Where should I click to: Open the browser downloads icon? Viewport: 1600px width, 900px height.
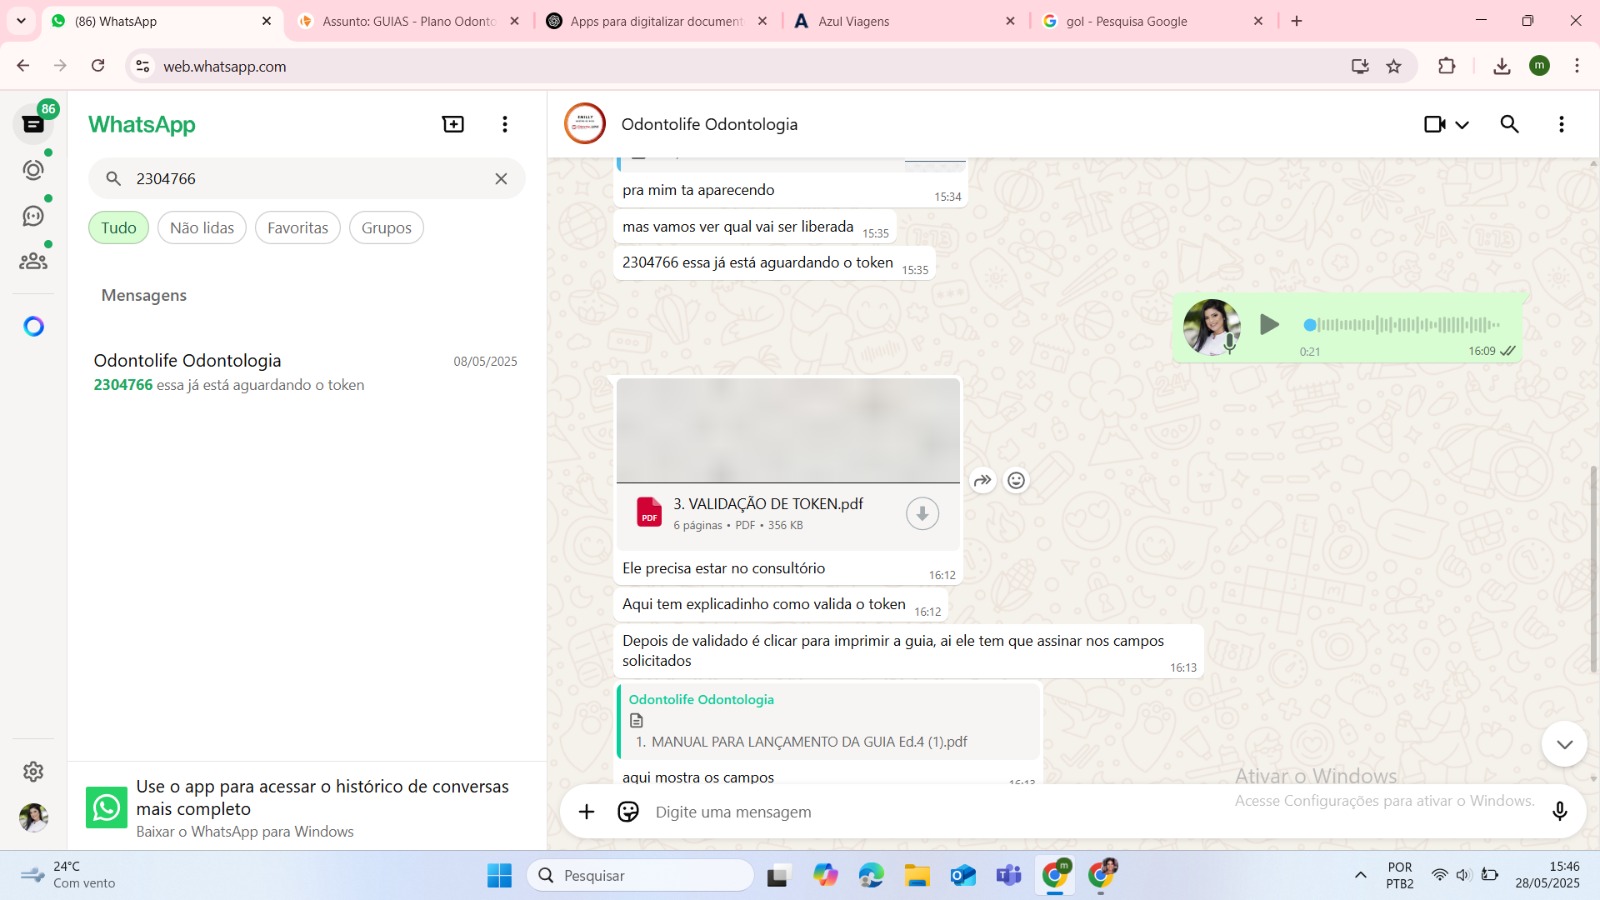click(1502, 66)
